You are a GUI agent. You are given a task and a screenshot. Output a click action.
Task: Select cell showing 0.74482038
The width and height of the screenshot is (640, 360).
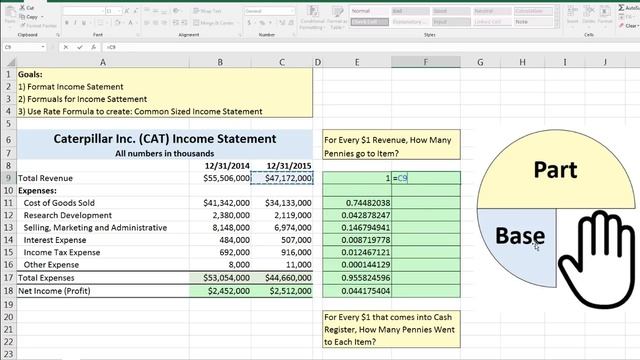(357, 203)
